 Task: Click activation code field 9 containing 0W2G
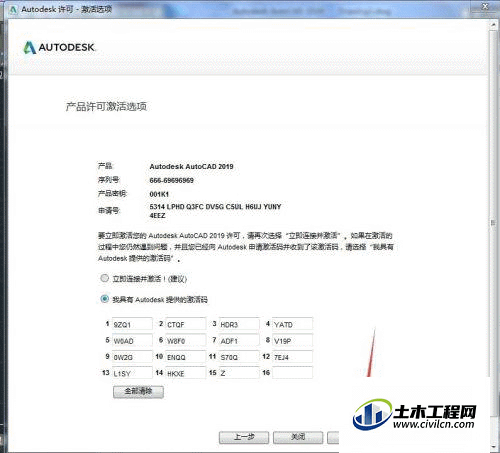tap(132, 357)
